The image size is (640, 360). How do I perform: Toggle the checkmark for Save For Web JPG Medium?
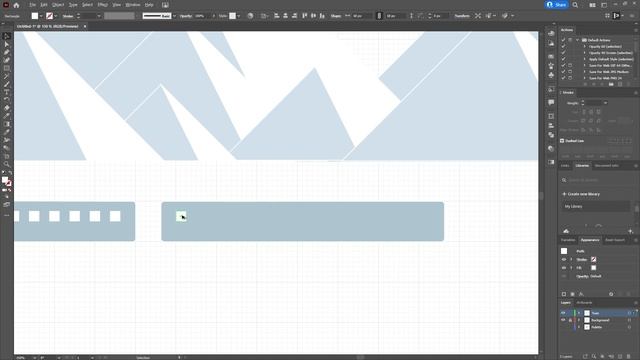point(564,72)
